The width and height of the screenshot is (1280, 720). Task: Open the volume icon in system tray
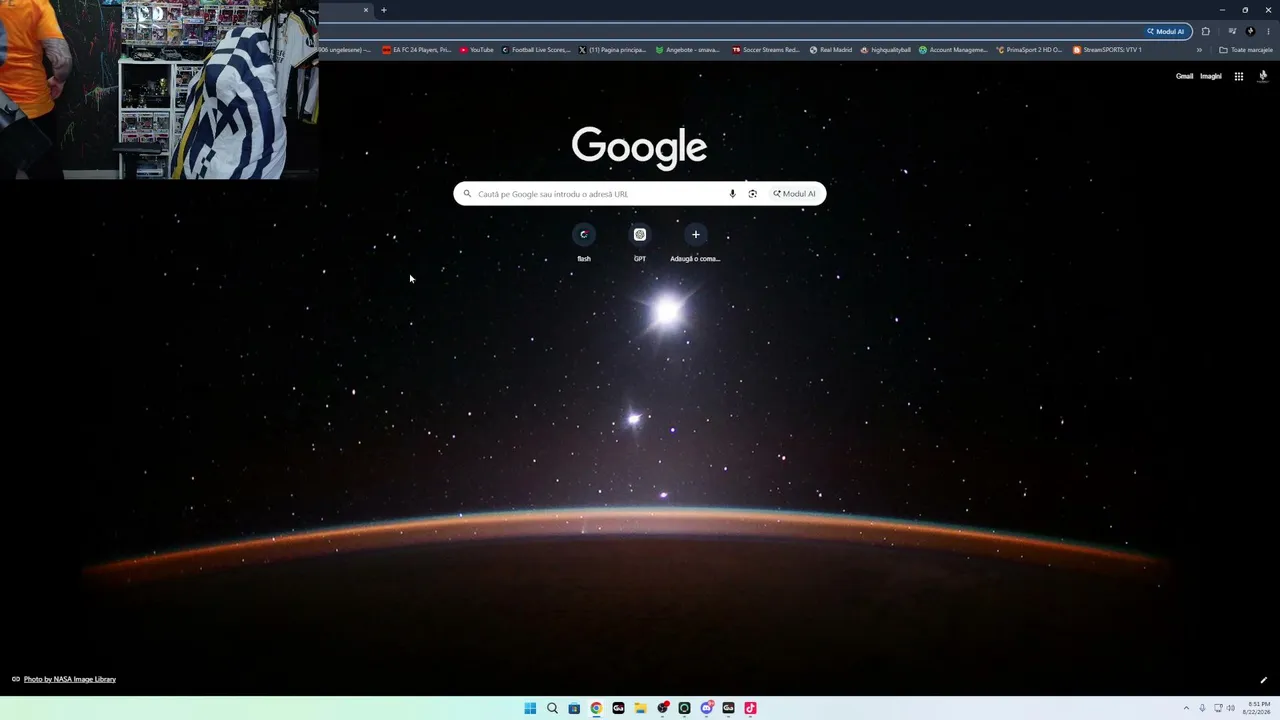1230,708
